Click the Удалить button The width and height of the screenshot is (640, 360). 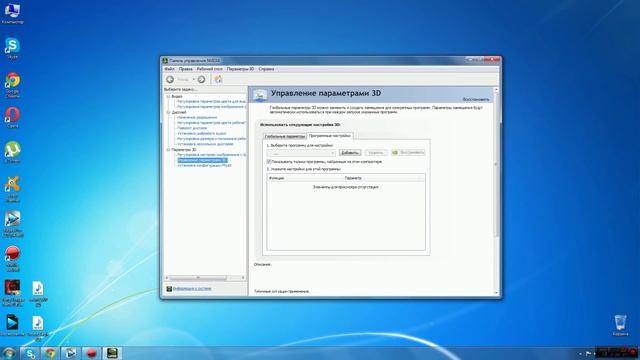tap(376, 153)
